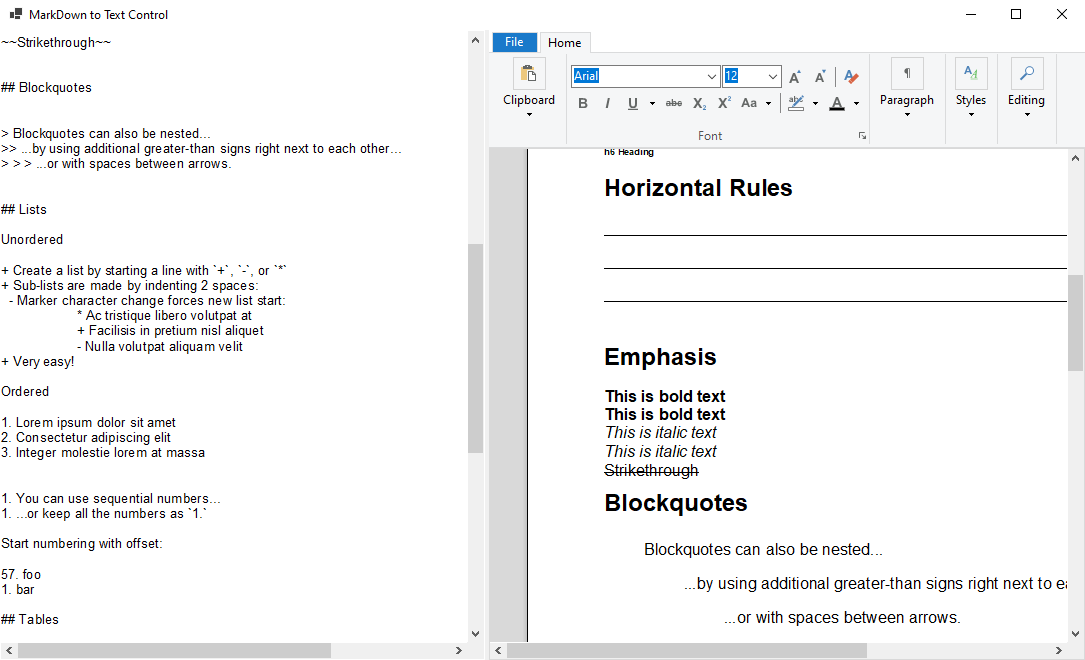
Task: Open the font size dropdown
Action: coord(772,76)
